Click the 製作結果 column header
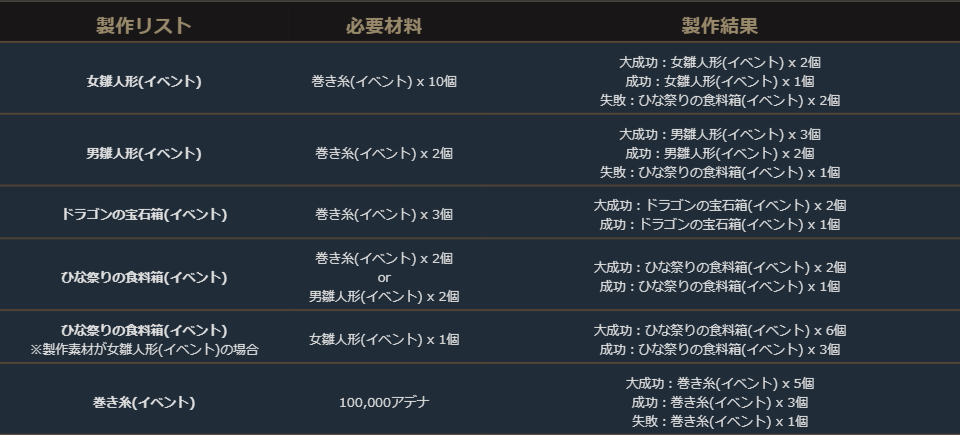Viewport: 960px width, 435px height. pos(719,26)
